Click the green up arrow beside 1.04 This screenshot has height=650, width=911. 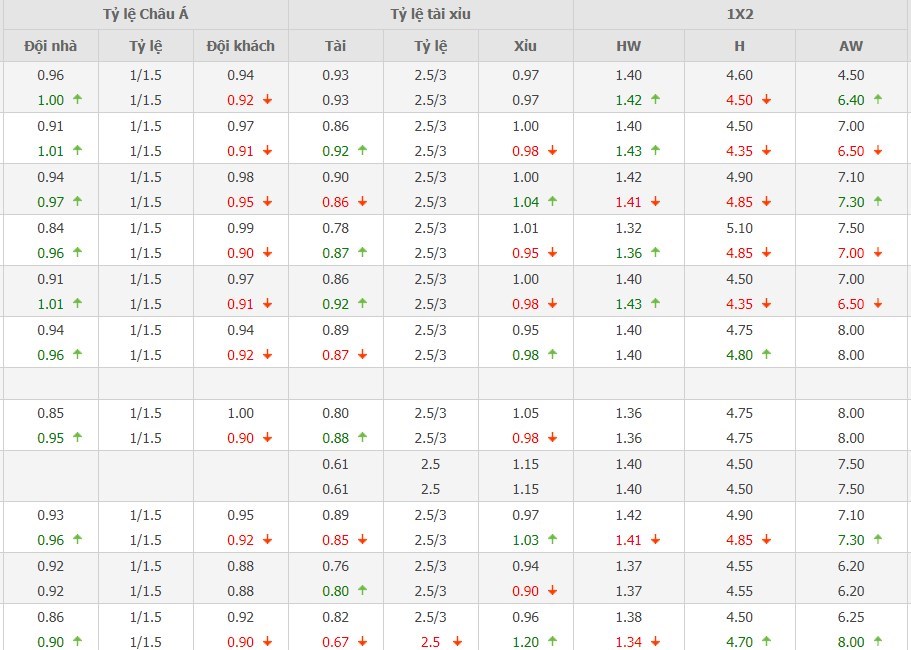[x=552, y=202]
